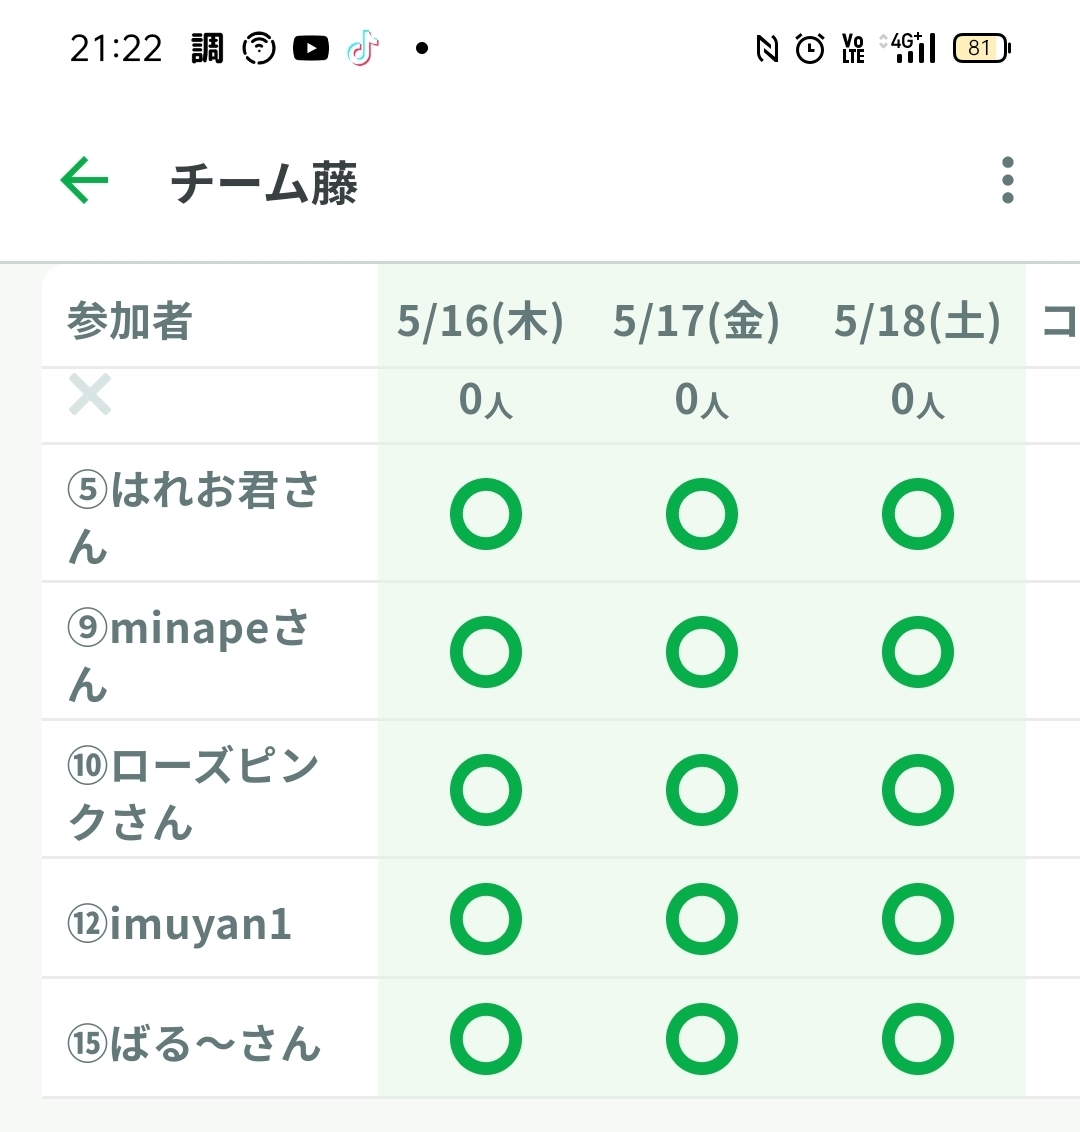Tap はれお君さん's 5/16 circle mark
This screenshot has width=1080, height=1132.
pyautogui.click(x=486, y=514)
